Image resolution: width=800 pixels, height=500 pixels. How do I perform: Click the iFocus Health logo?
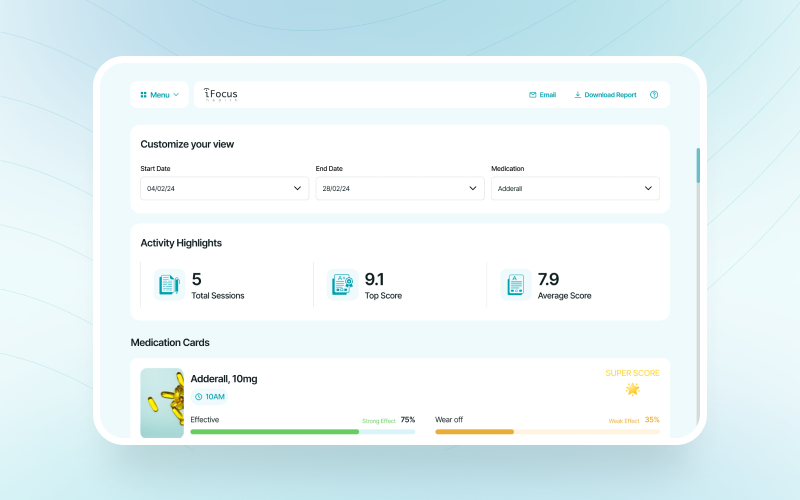click(x=220, y=94)
